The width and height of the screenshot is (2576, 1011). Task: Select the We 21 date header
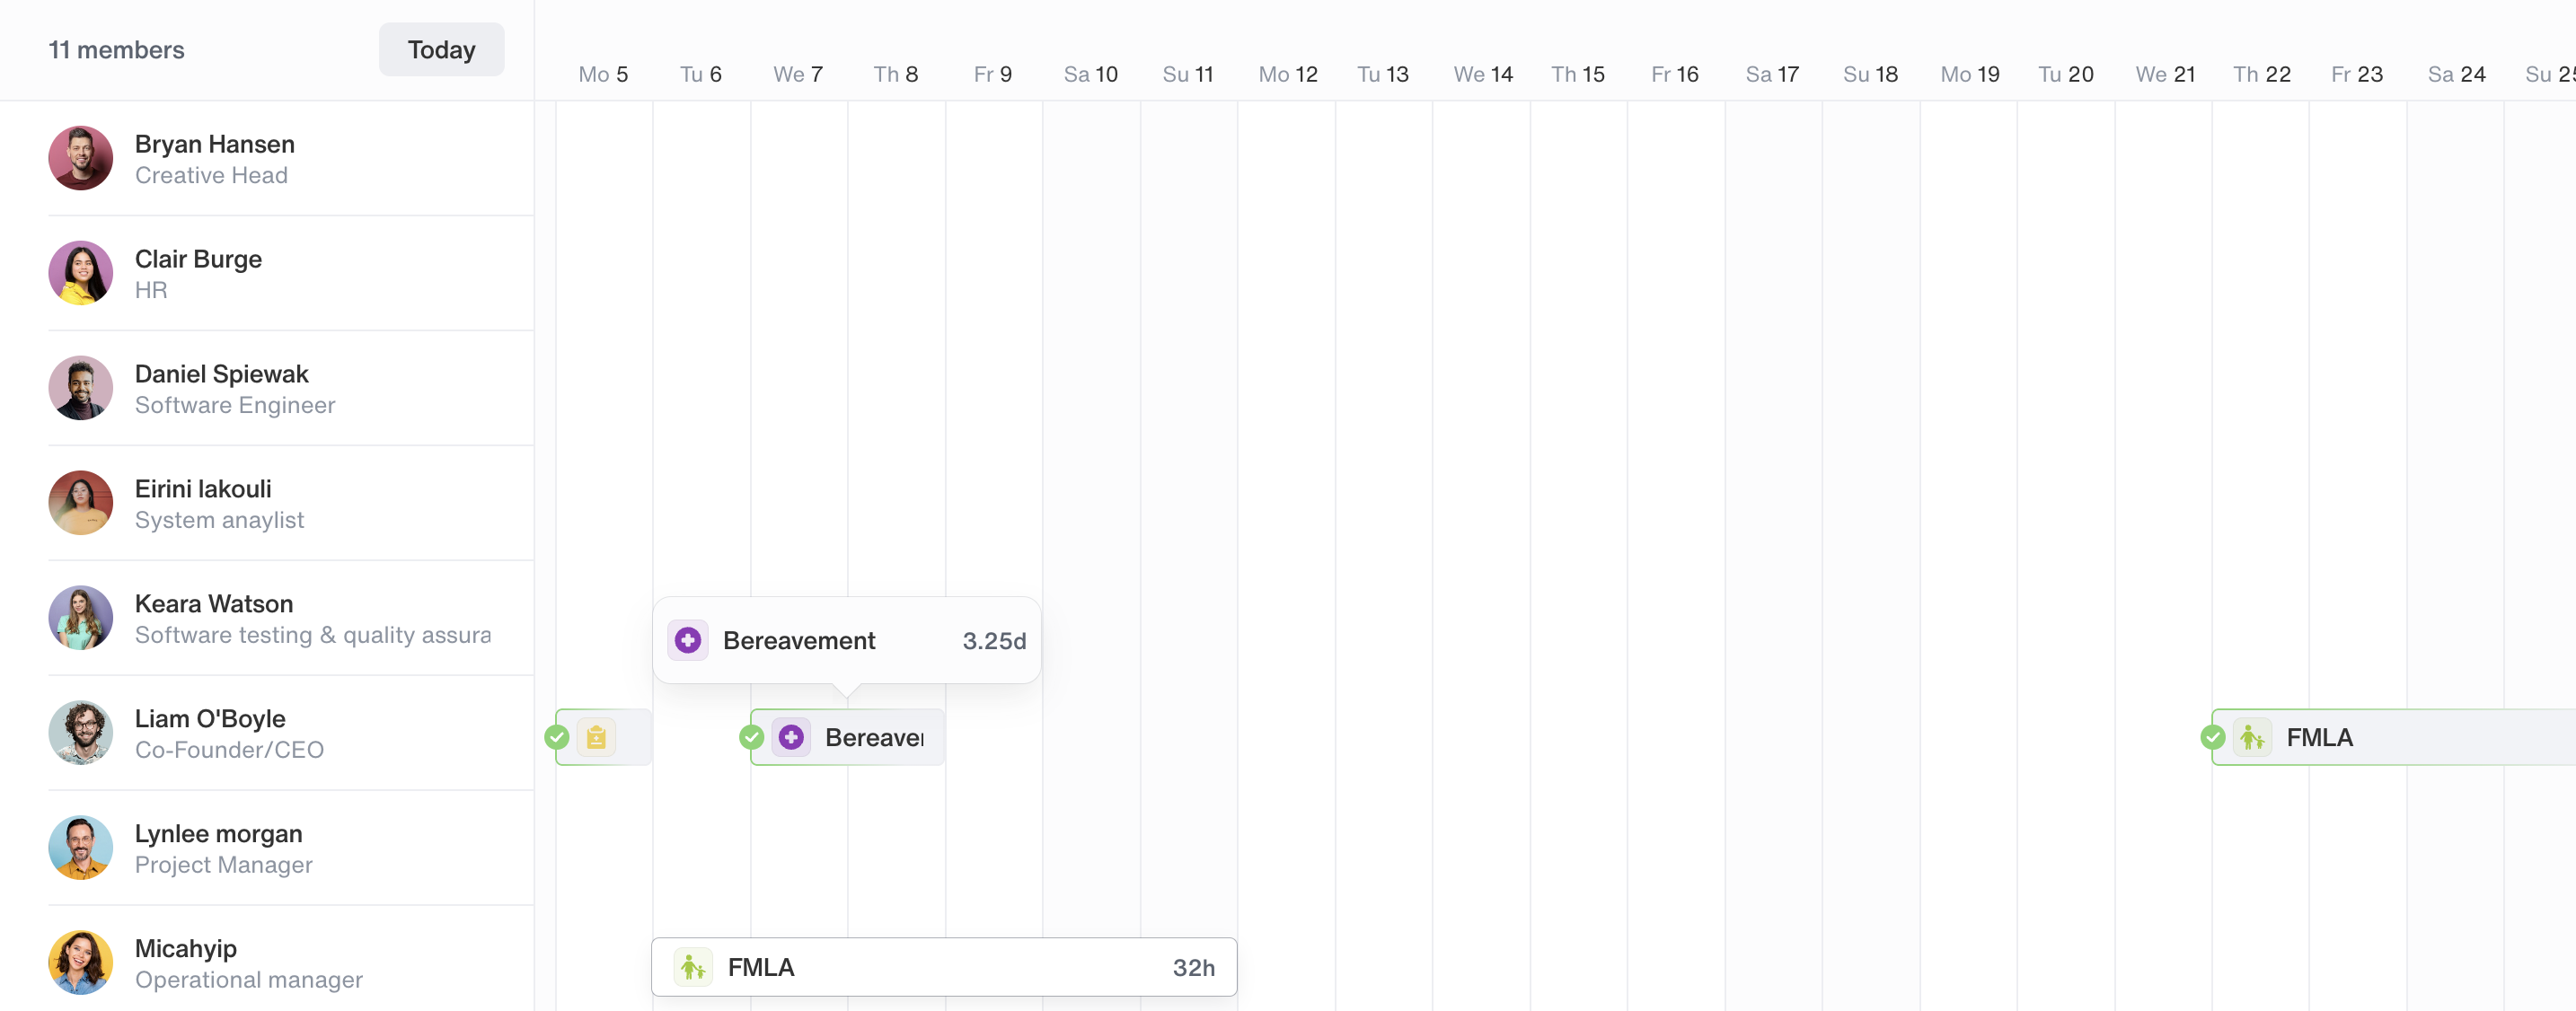pyautogui.click(x=2165, y=74)
